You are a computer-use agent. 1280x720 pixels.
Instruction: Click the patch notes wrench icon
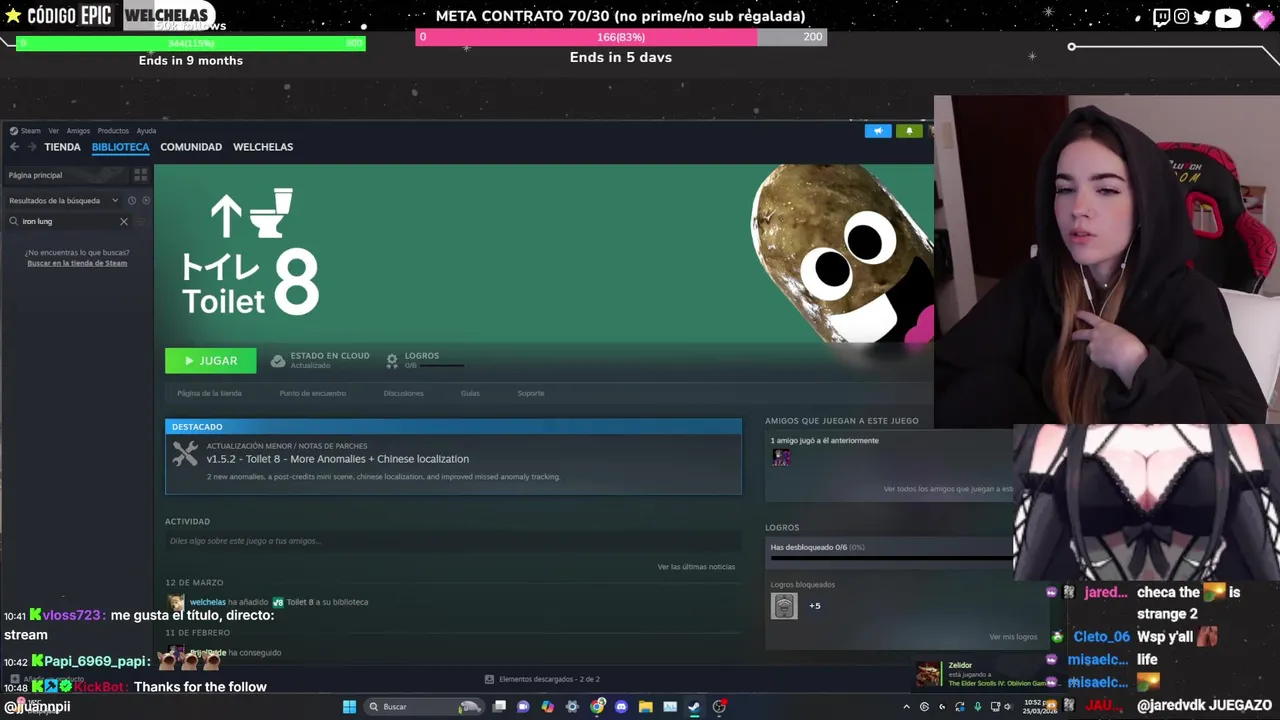185,455
